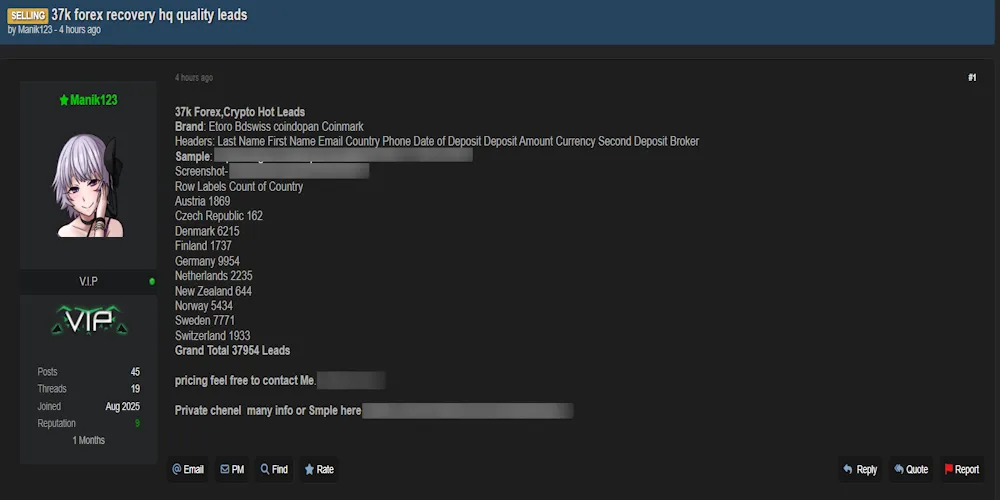Click the blurred private channel link
The image size is (1000, 500).
click(467, 411)
